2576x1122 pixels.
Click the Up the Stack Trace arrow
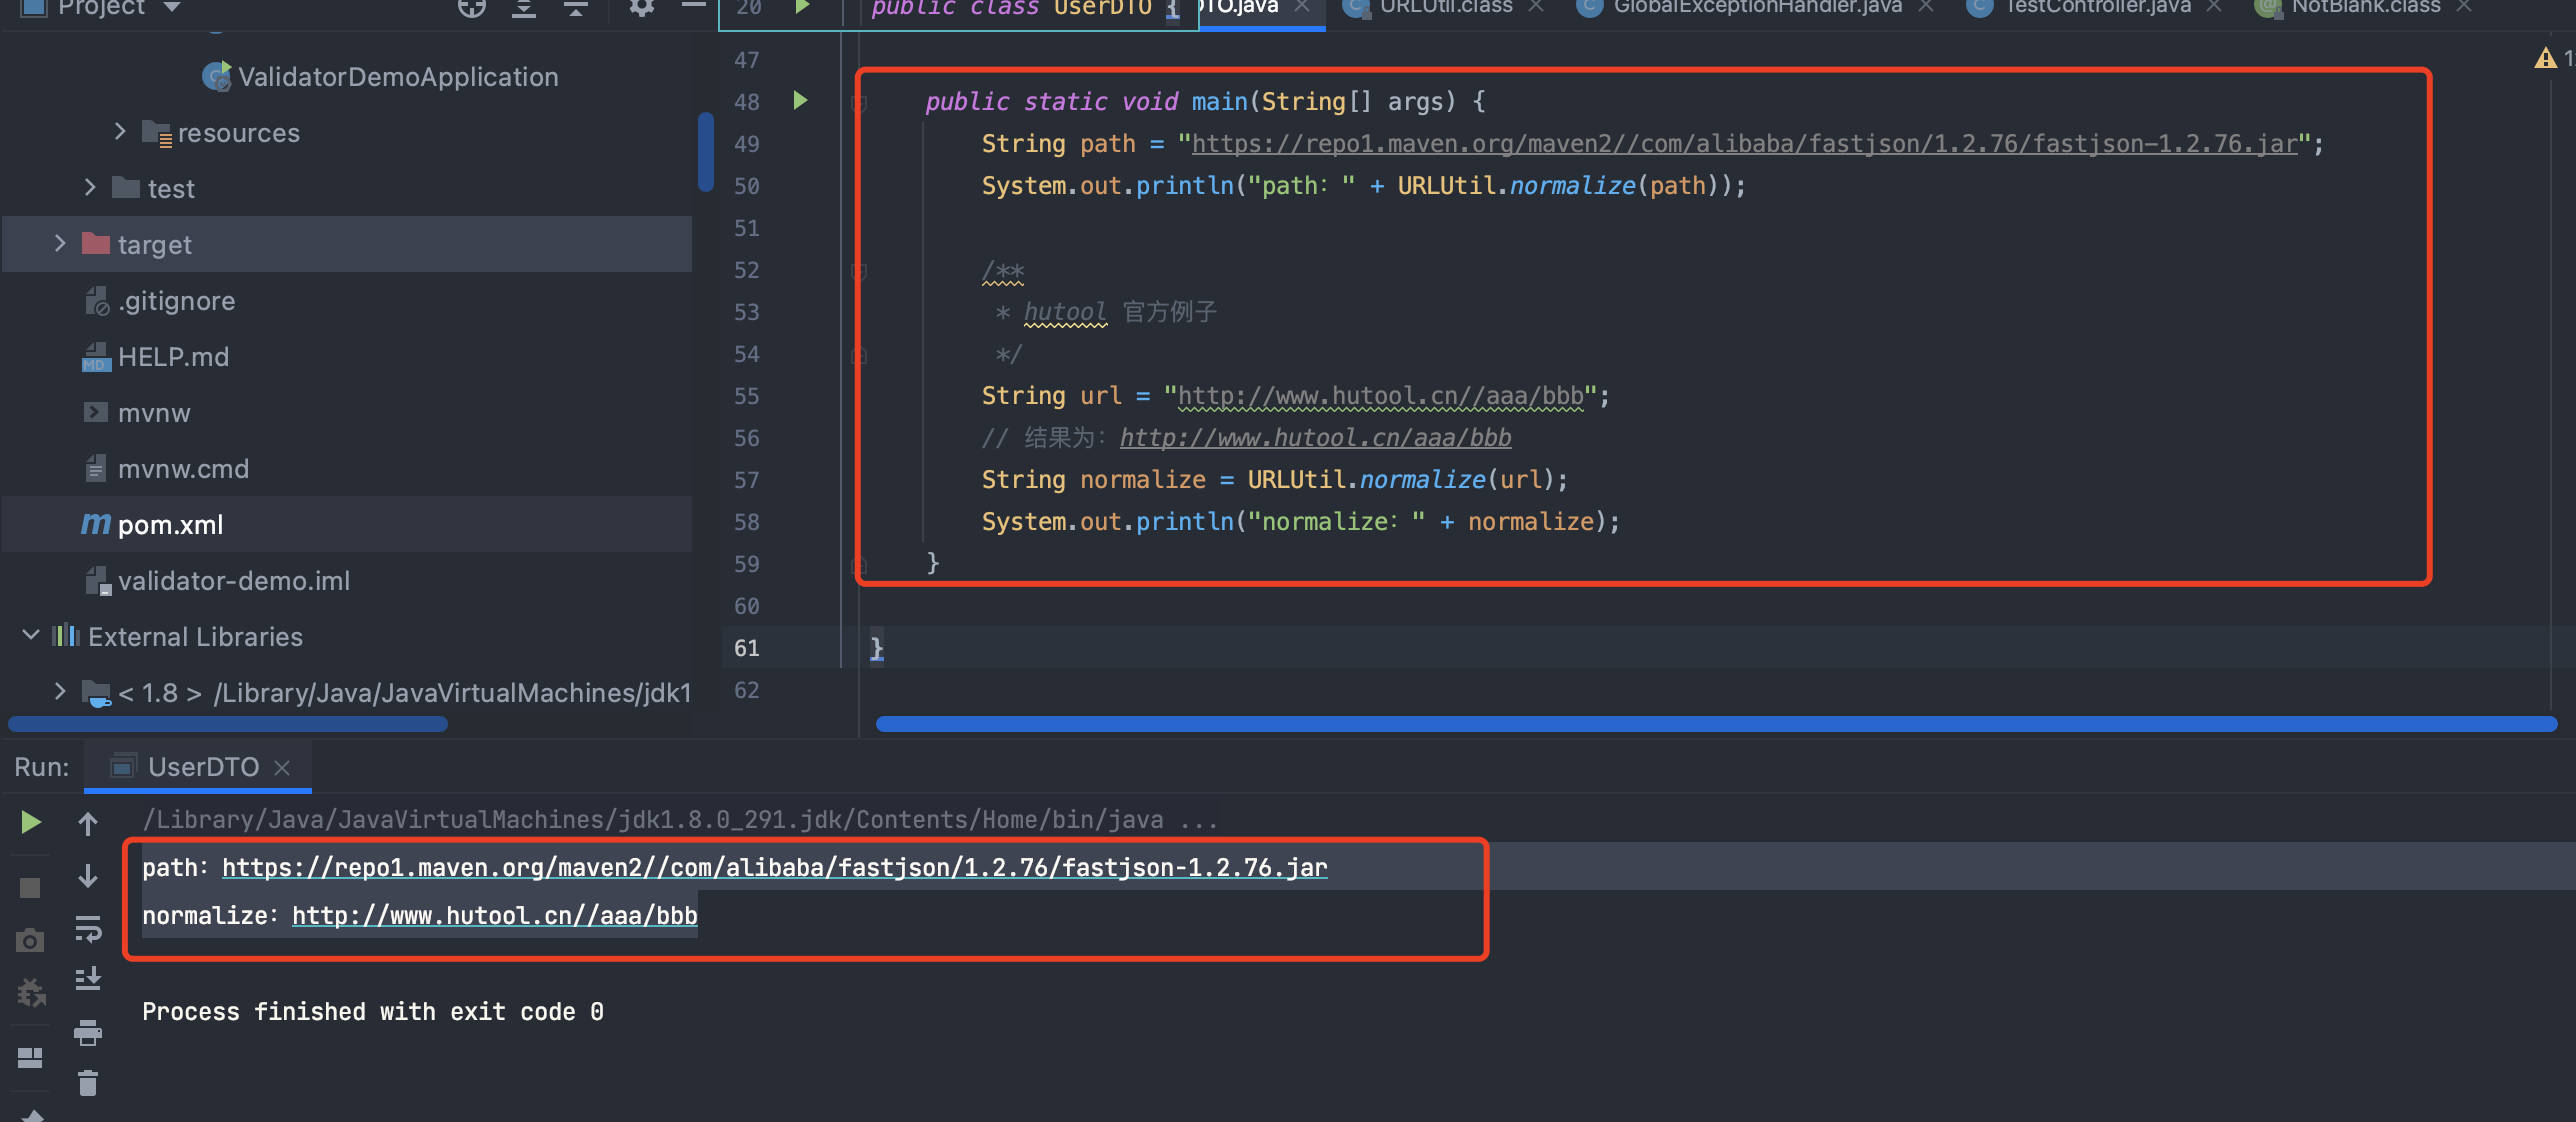point(88,823)
